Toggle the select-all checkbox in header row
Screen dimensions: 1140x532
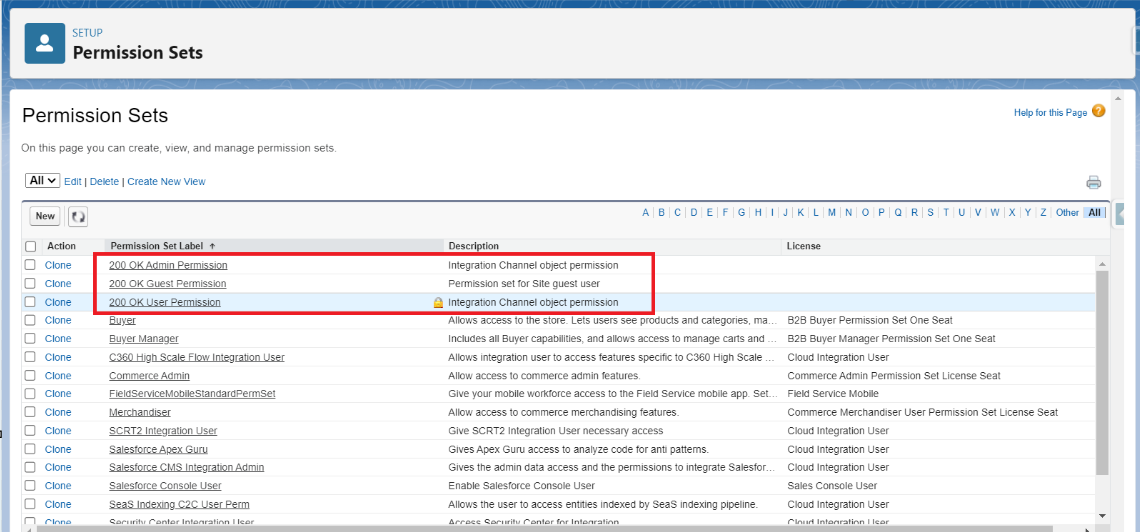pyautogui.click(x=31, y=246)
